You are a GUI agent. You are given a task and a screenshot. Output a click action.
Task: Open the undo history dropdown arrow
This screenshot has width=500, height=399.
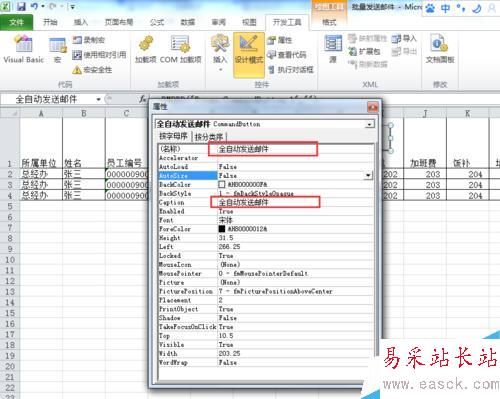(x=43, y=6)
